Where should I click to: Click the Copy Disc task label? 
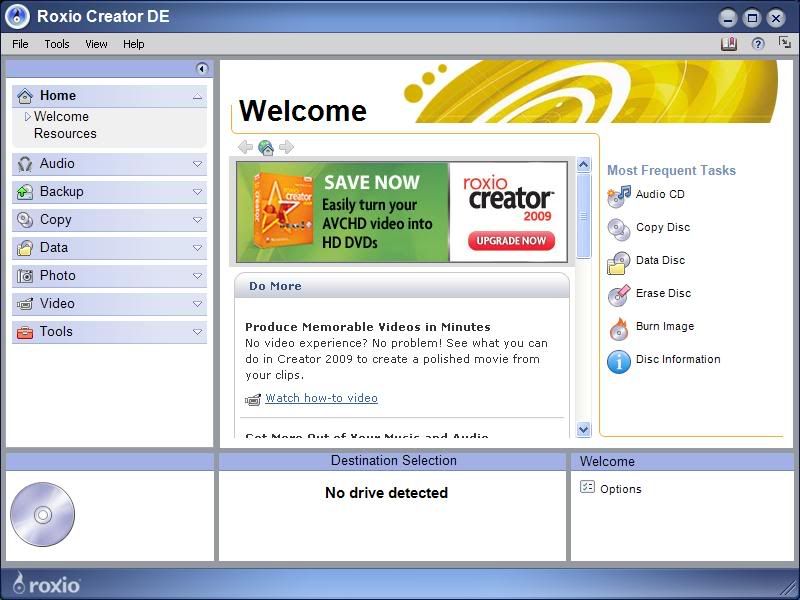pos(663,228)
